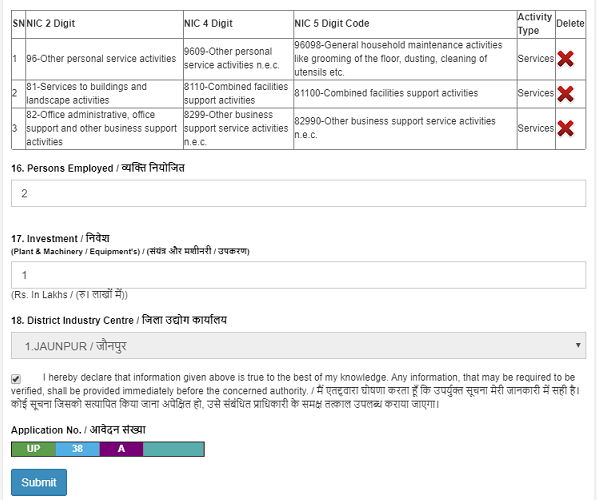
Task: Submit the application form
Action: pos(39,482)
